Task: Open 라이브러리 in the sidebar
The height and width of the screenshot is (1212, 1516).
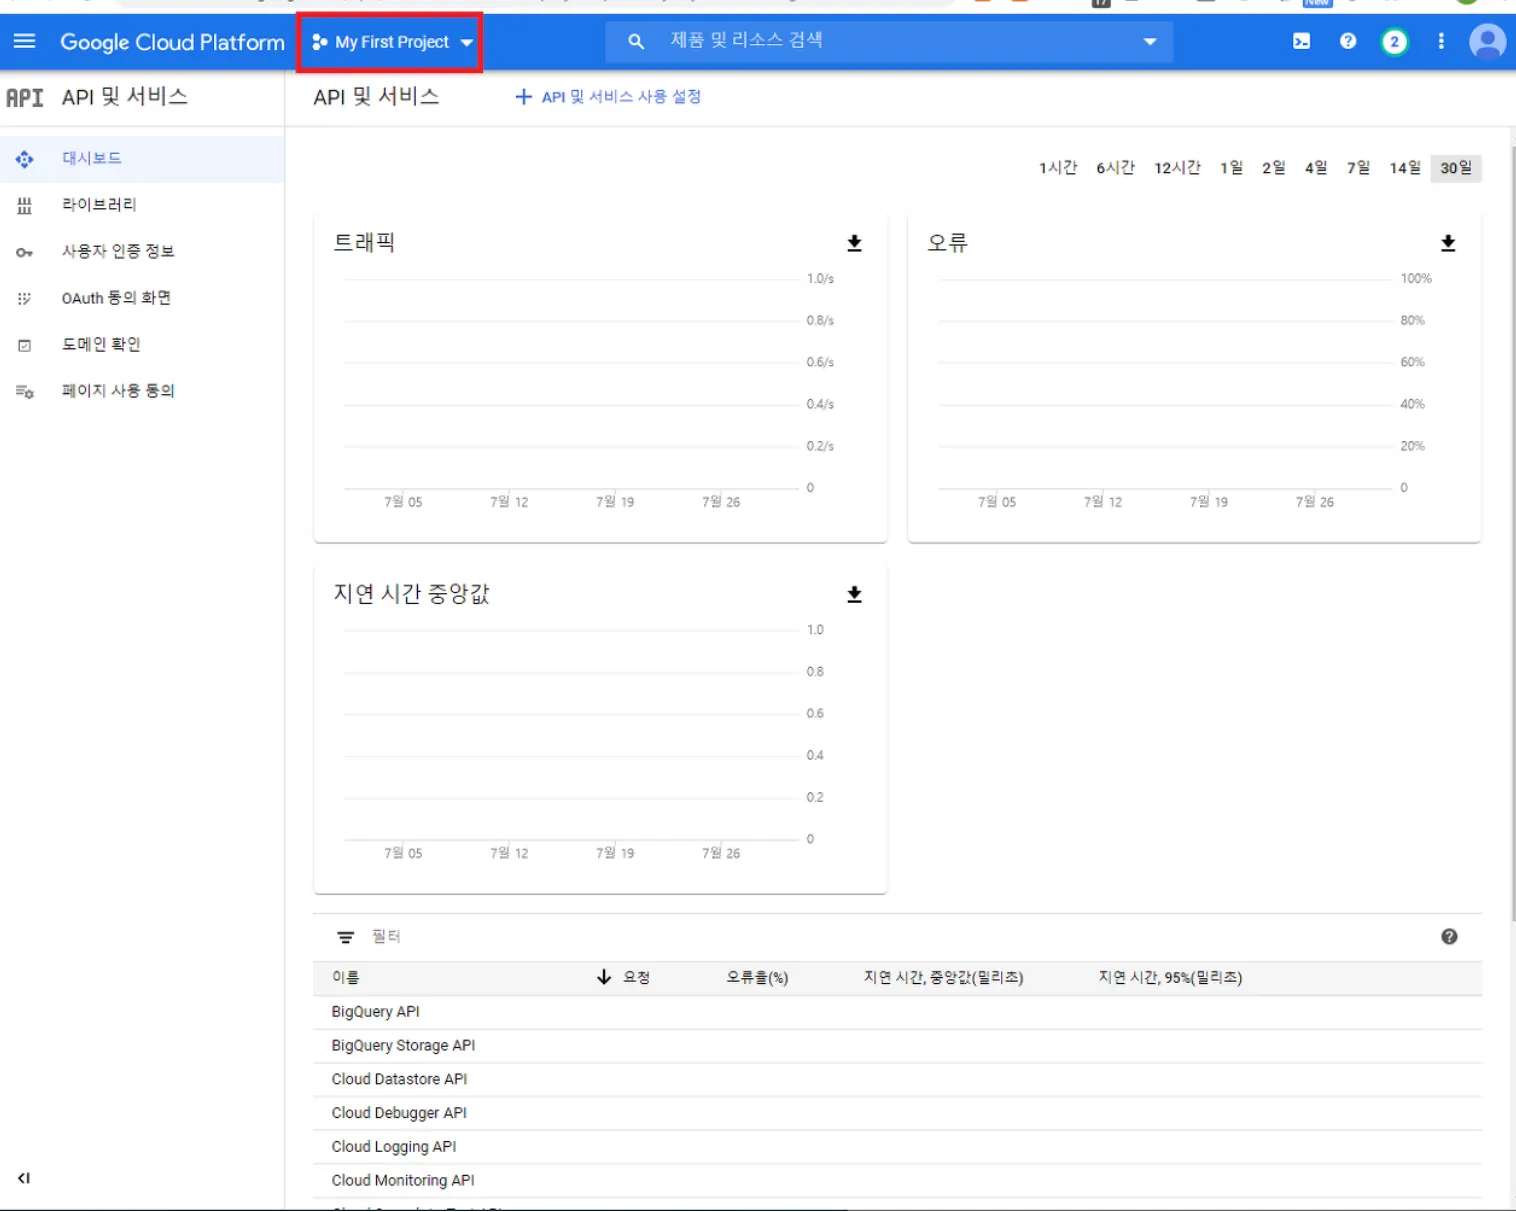Action: (x=142, y=205)
